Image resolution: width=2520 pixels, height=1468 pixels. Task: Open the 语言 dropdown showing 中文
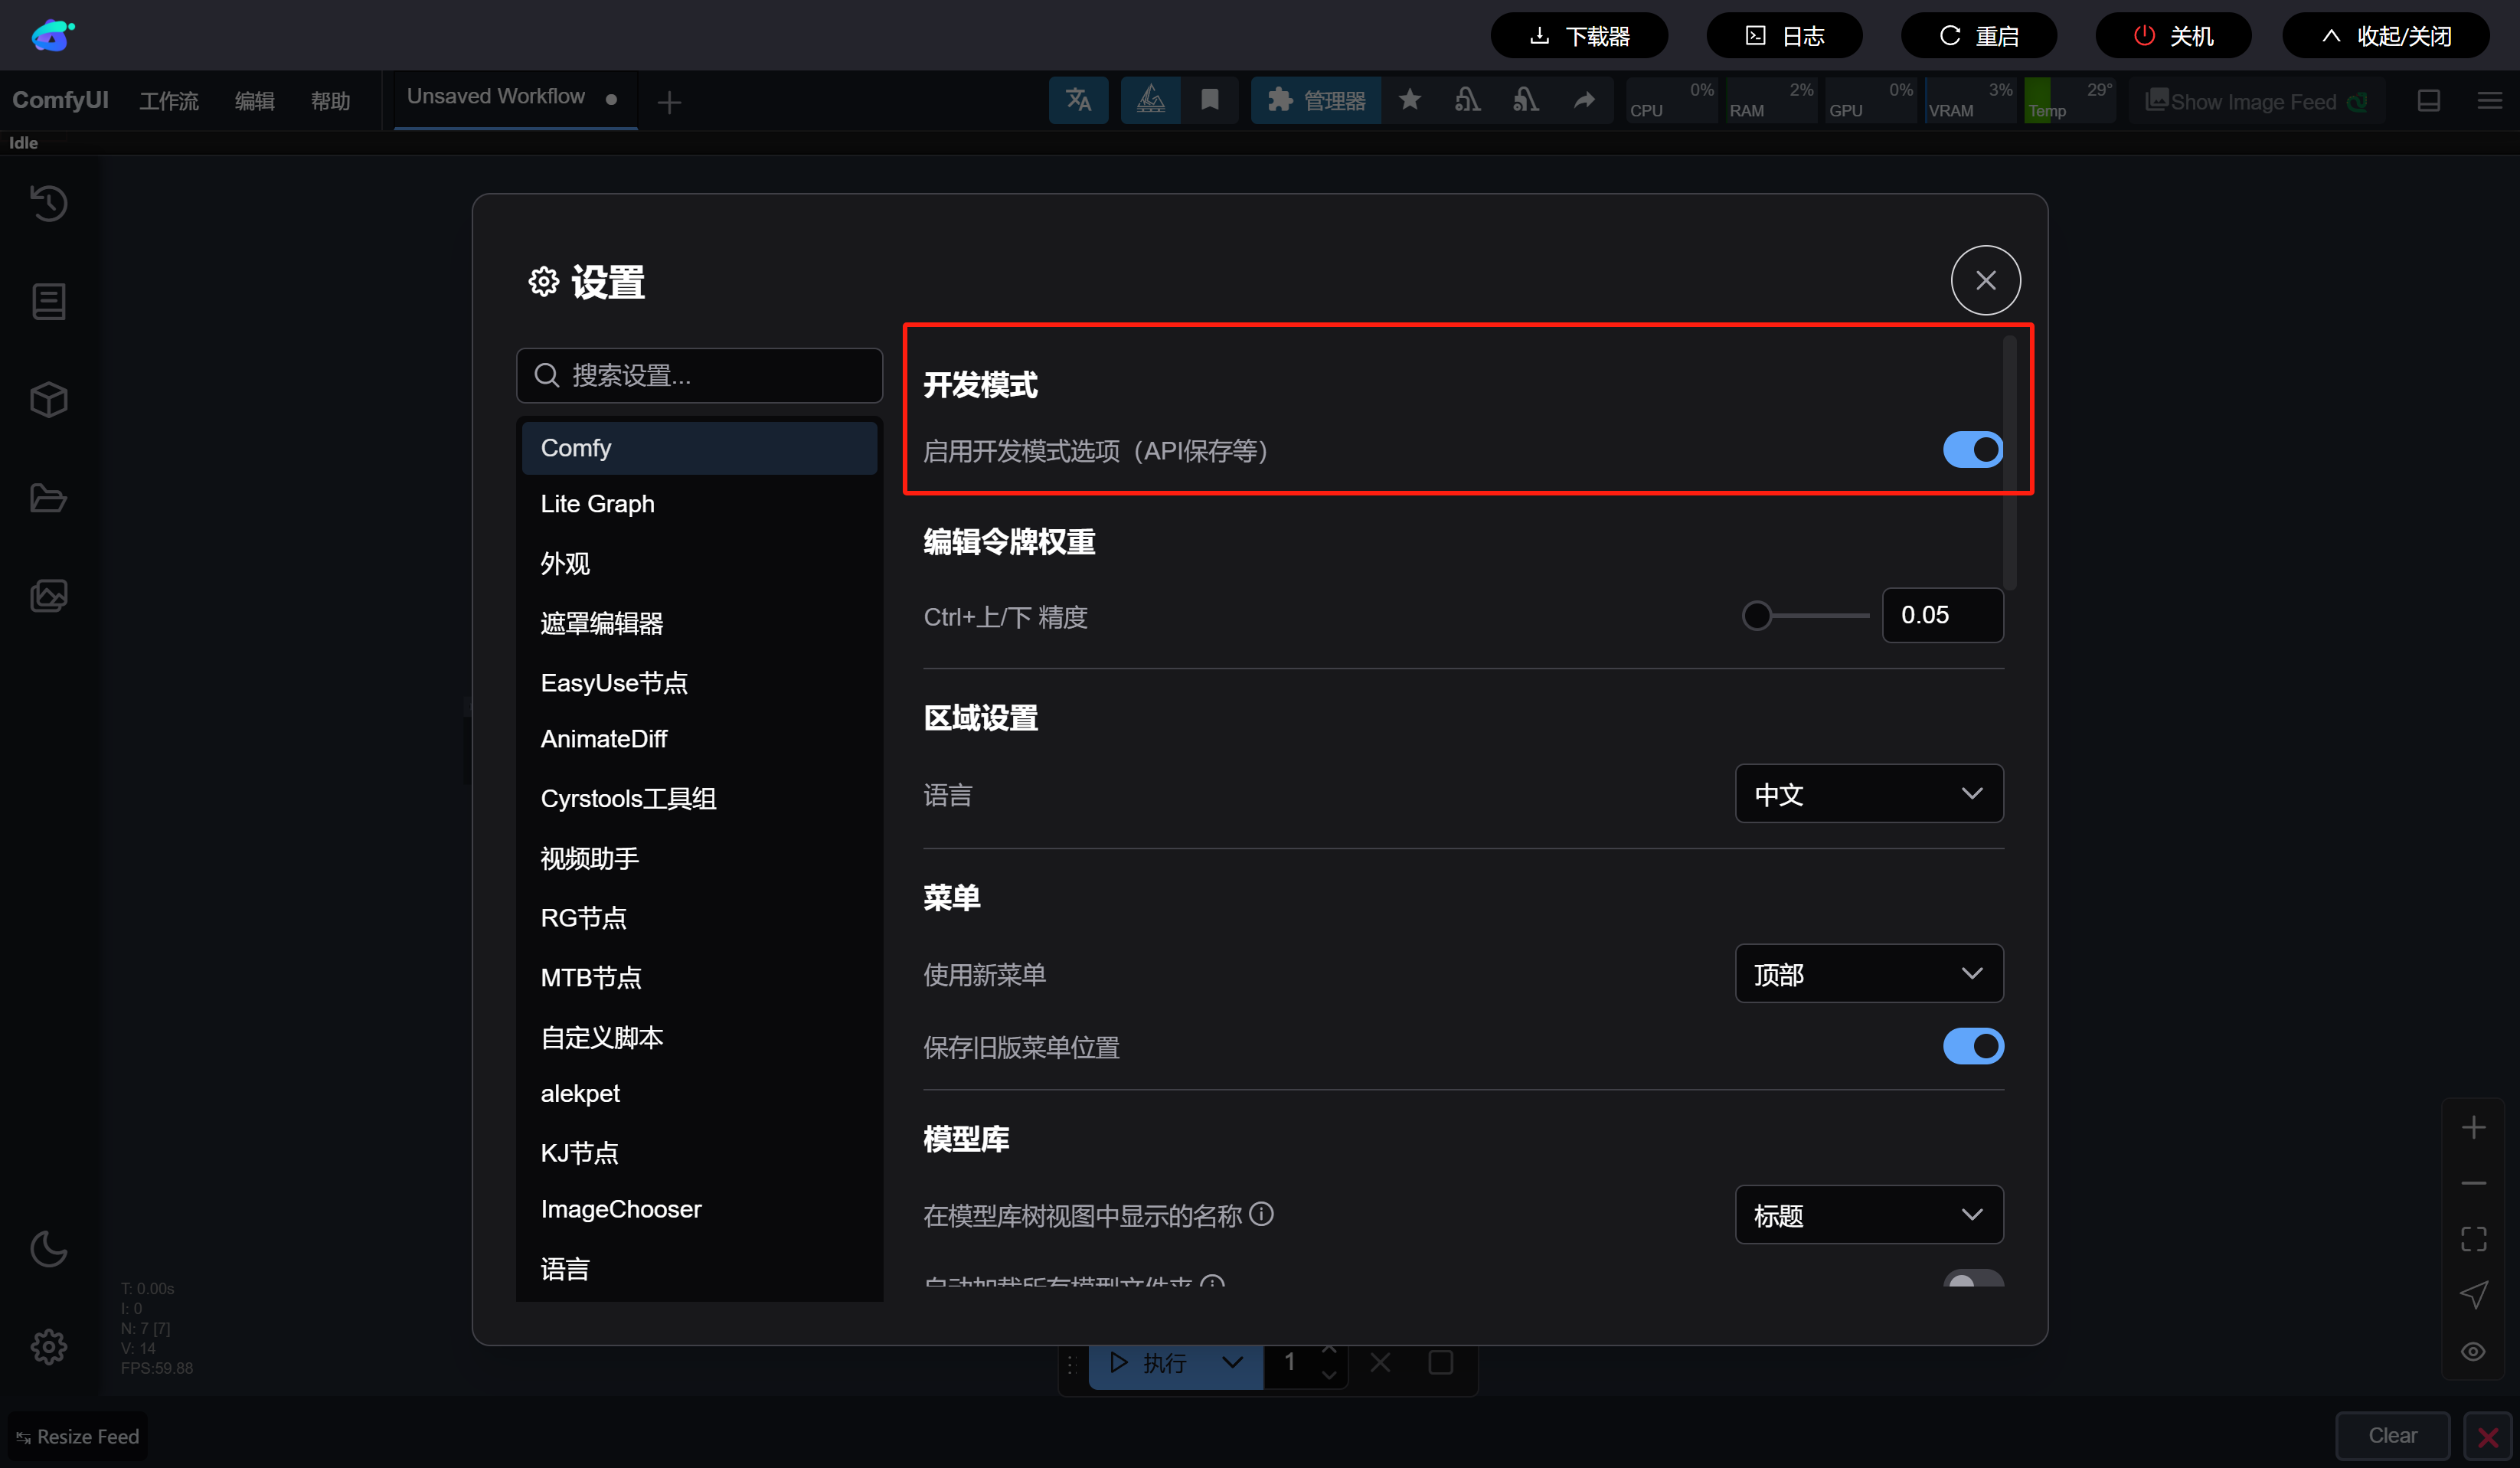(x=1869, y=794)
